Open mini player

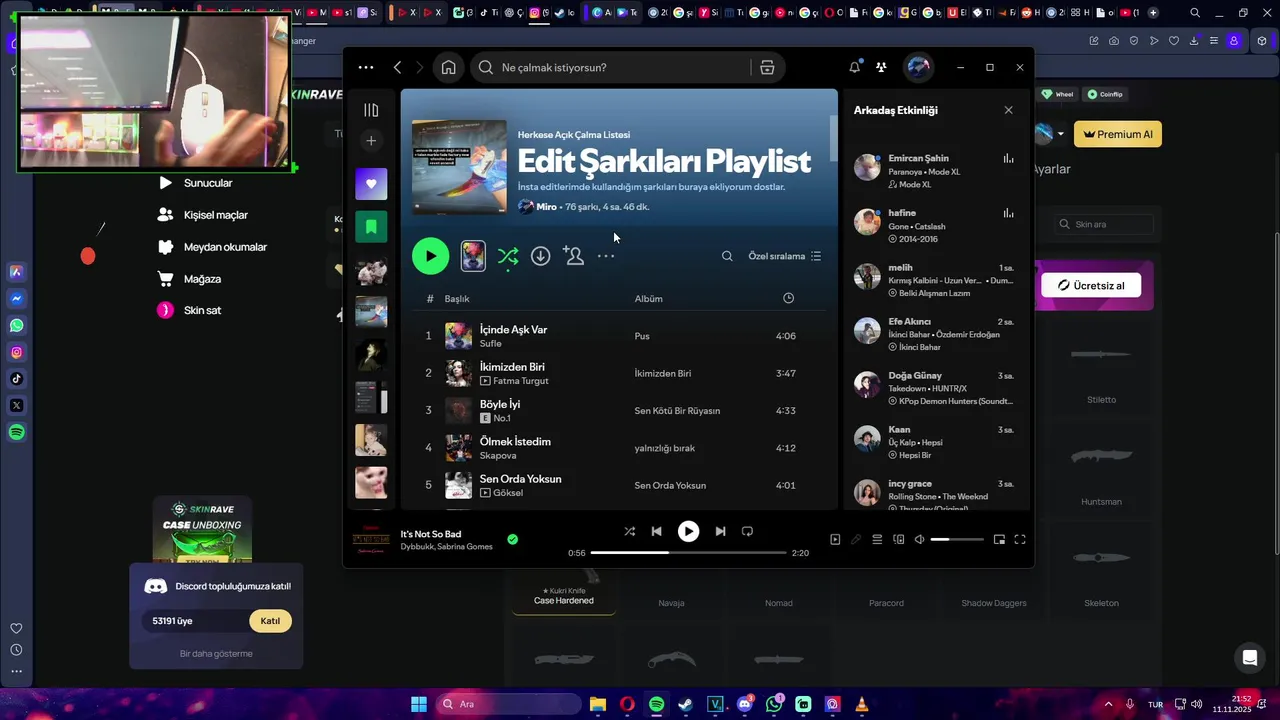[x=999, y=540]
